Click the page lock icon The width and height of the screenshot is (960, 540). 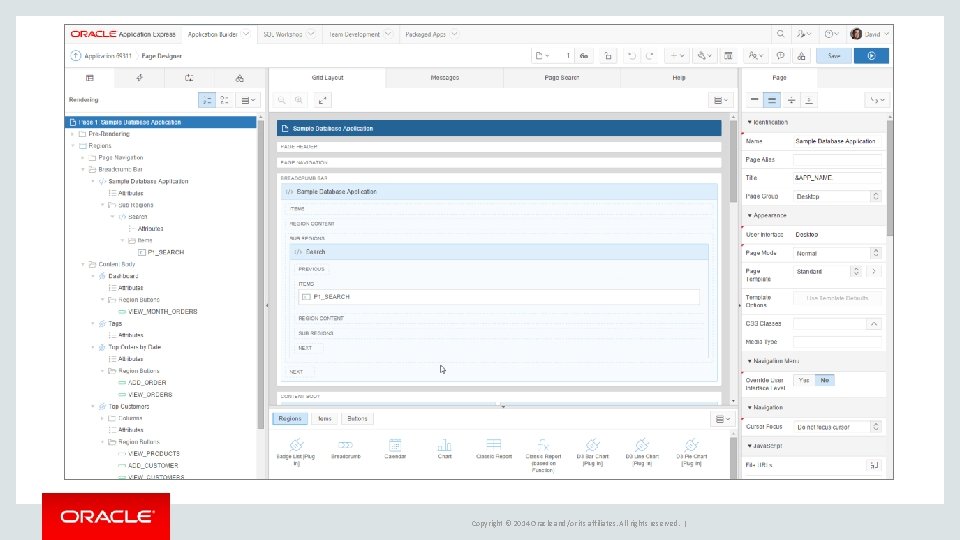click(x=608, y=56)
